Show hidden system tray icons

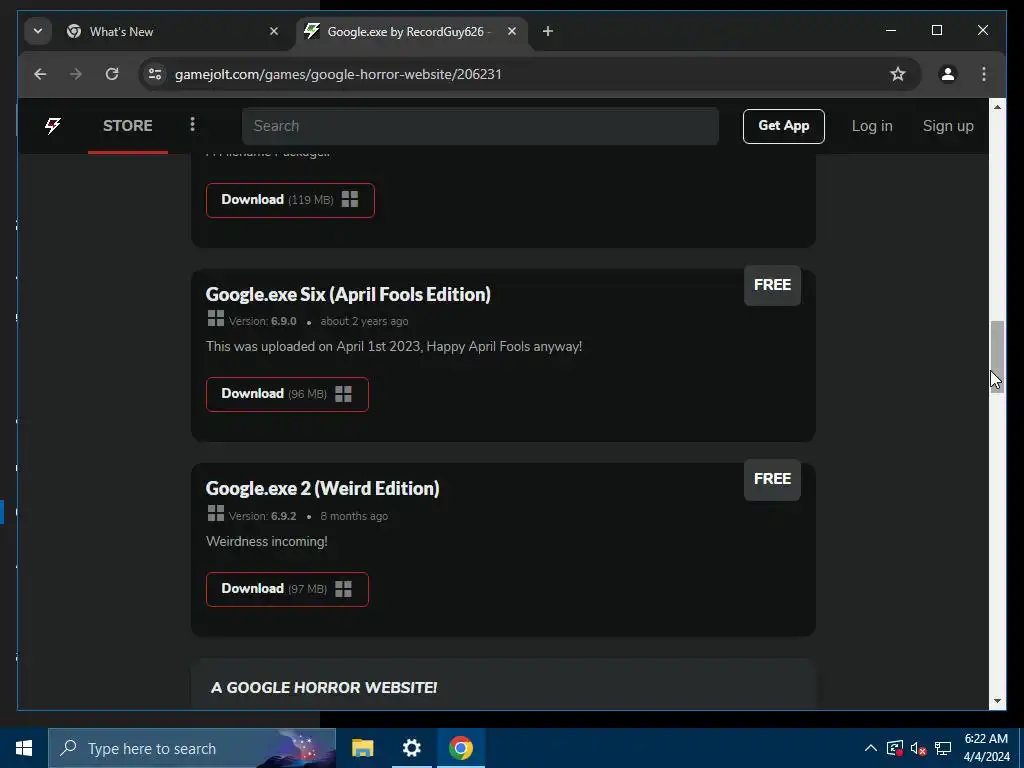pyautogui.click(x=871, y=748)
